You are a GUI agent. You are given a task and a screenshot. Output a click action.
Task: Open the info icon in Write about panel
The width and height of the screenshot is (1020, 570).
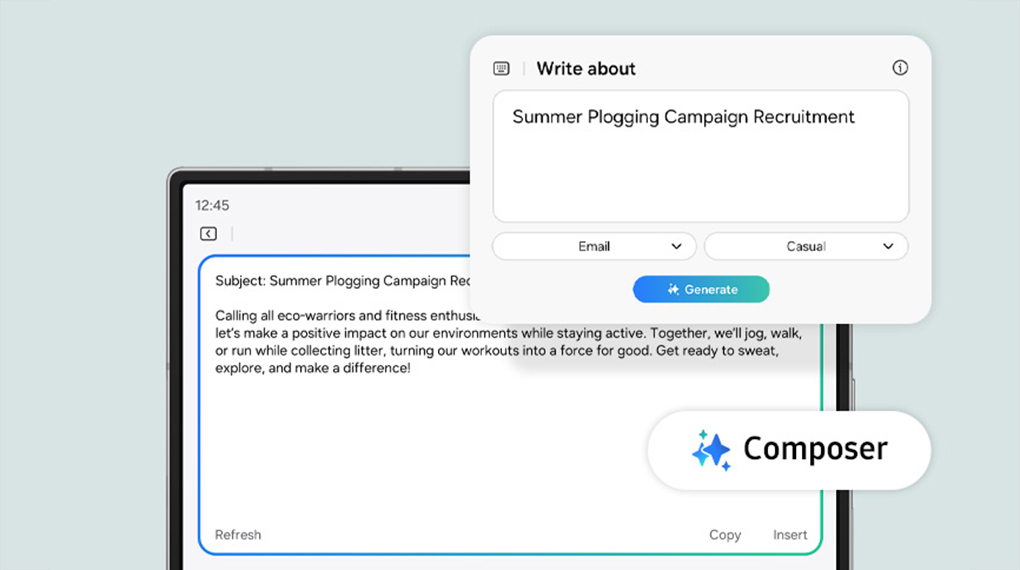click(x=900, y=68)
